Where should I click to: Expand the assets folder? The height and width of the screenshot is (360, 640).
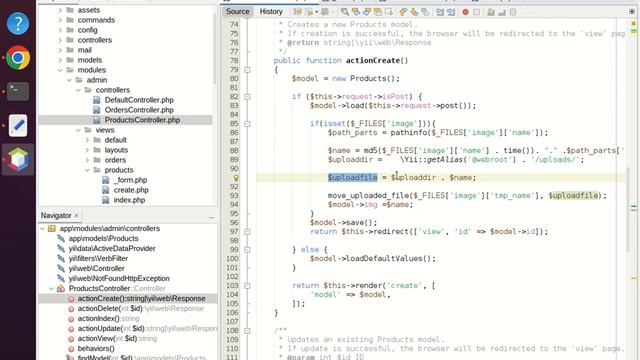[60, 10]
